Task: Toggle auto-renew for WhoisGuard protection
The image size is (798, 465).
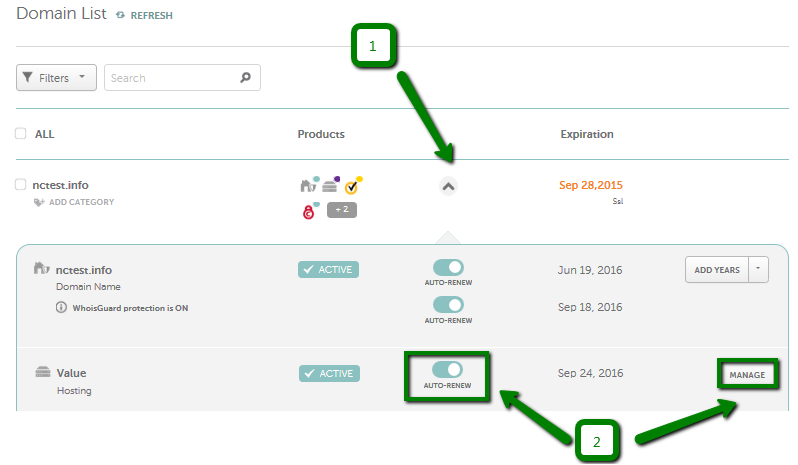Action: (x=448, y=305)
